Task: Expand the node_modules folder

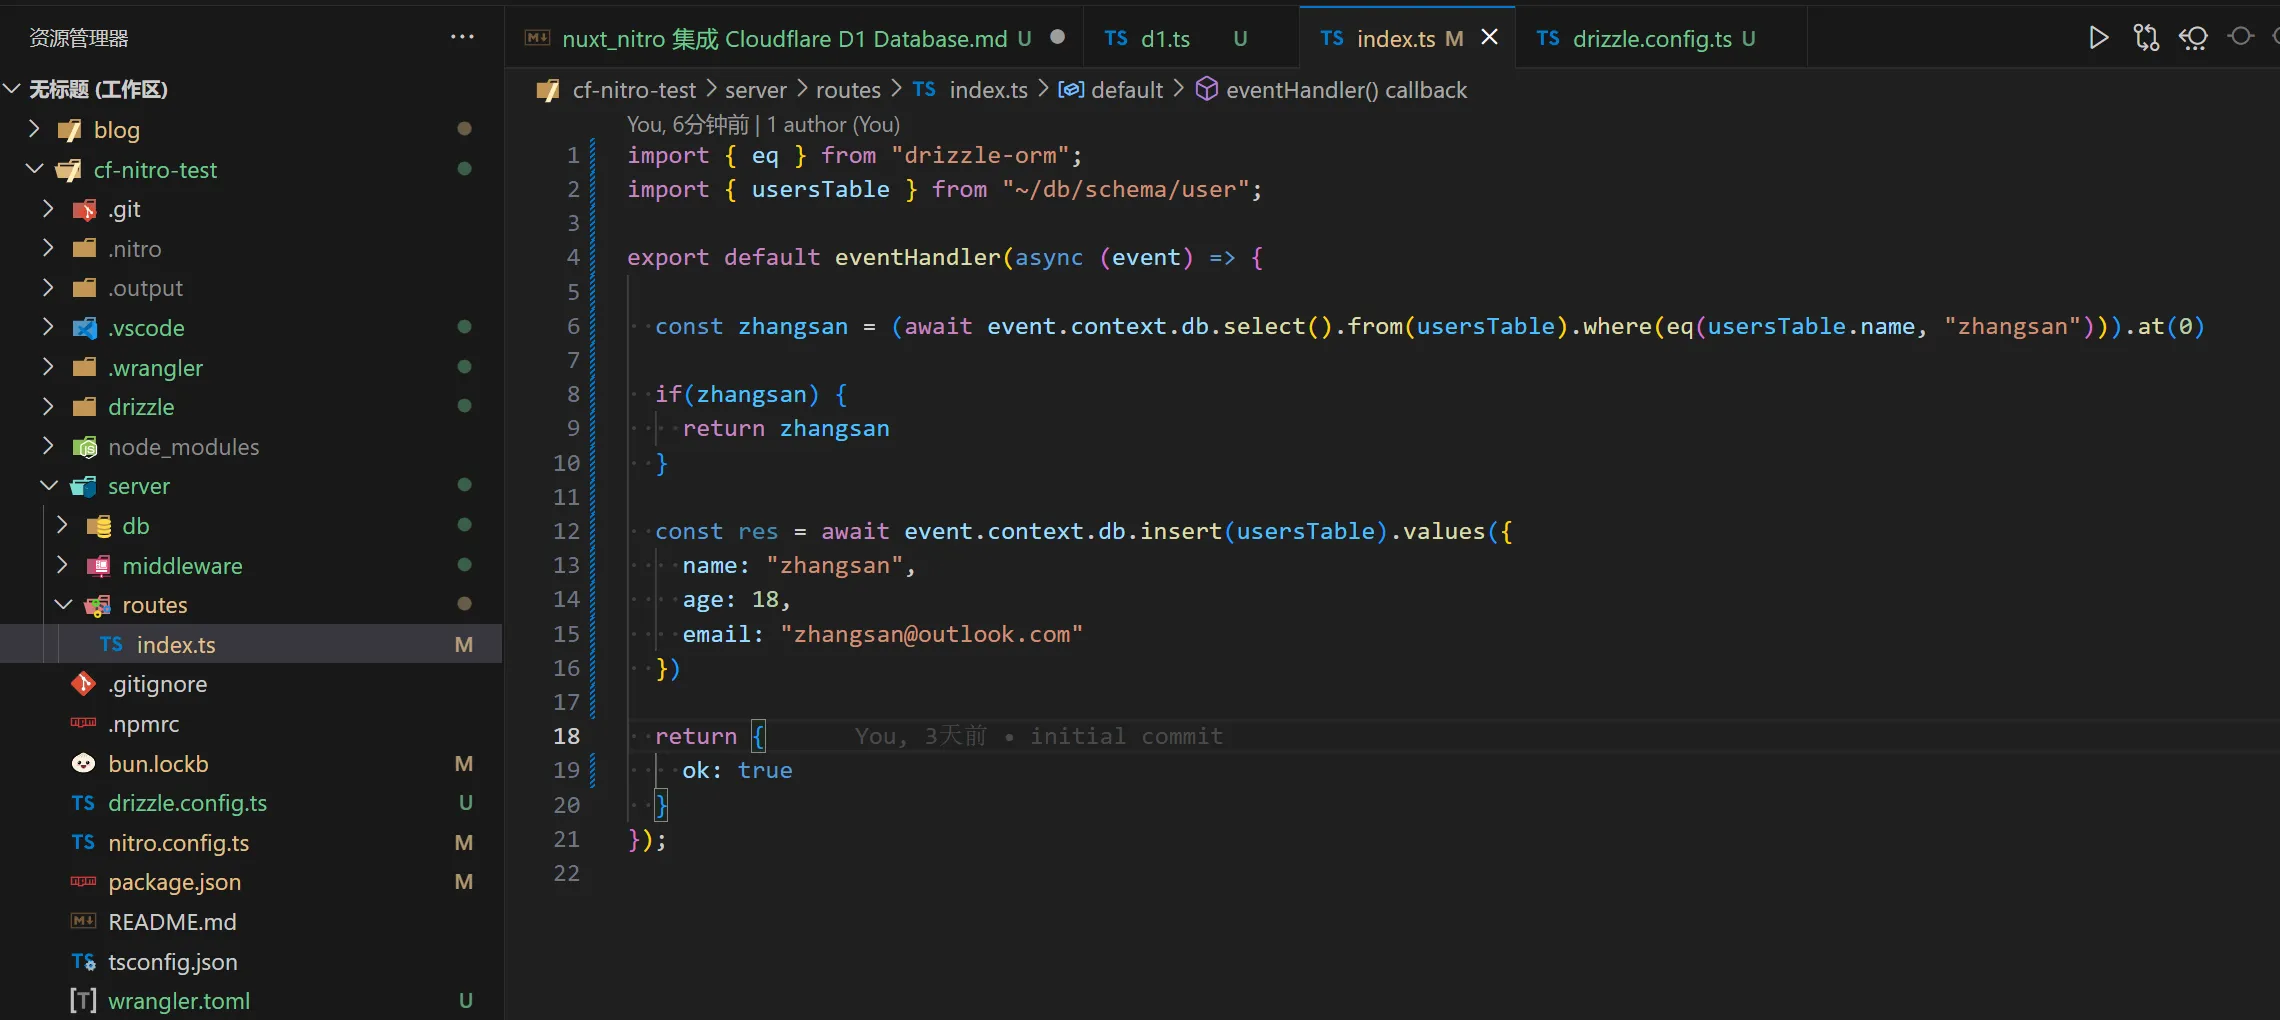Action: point(48,446)
